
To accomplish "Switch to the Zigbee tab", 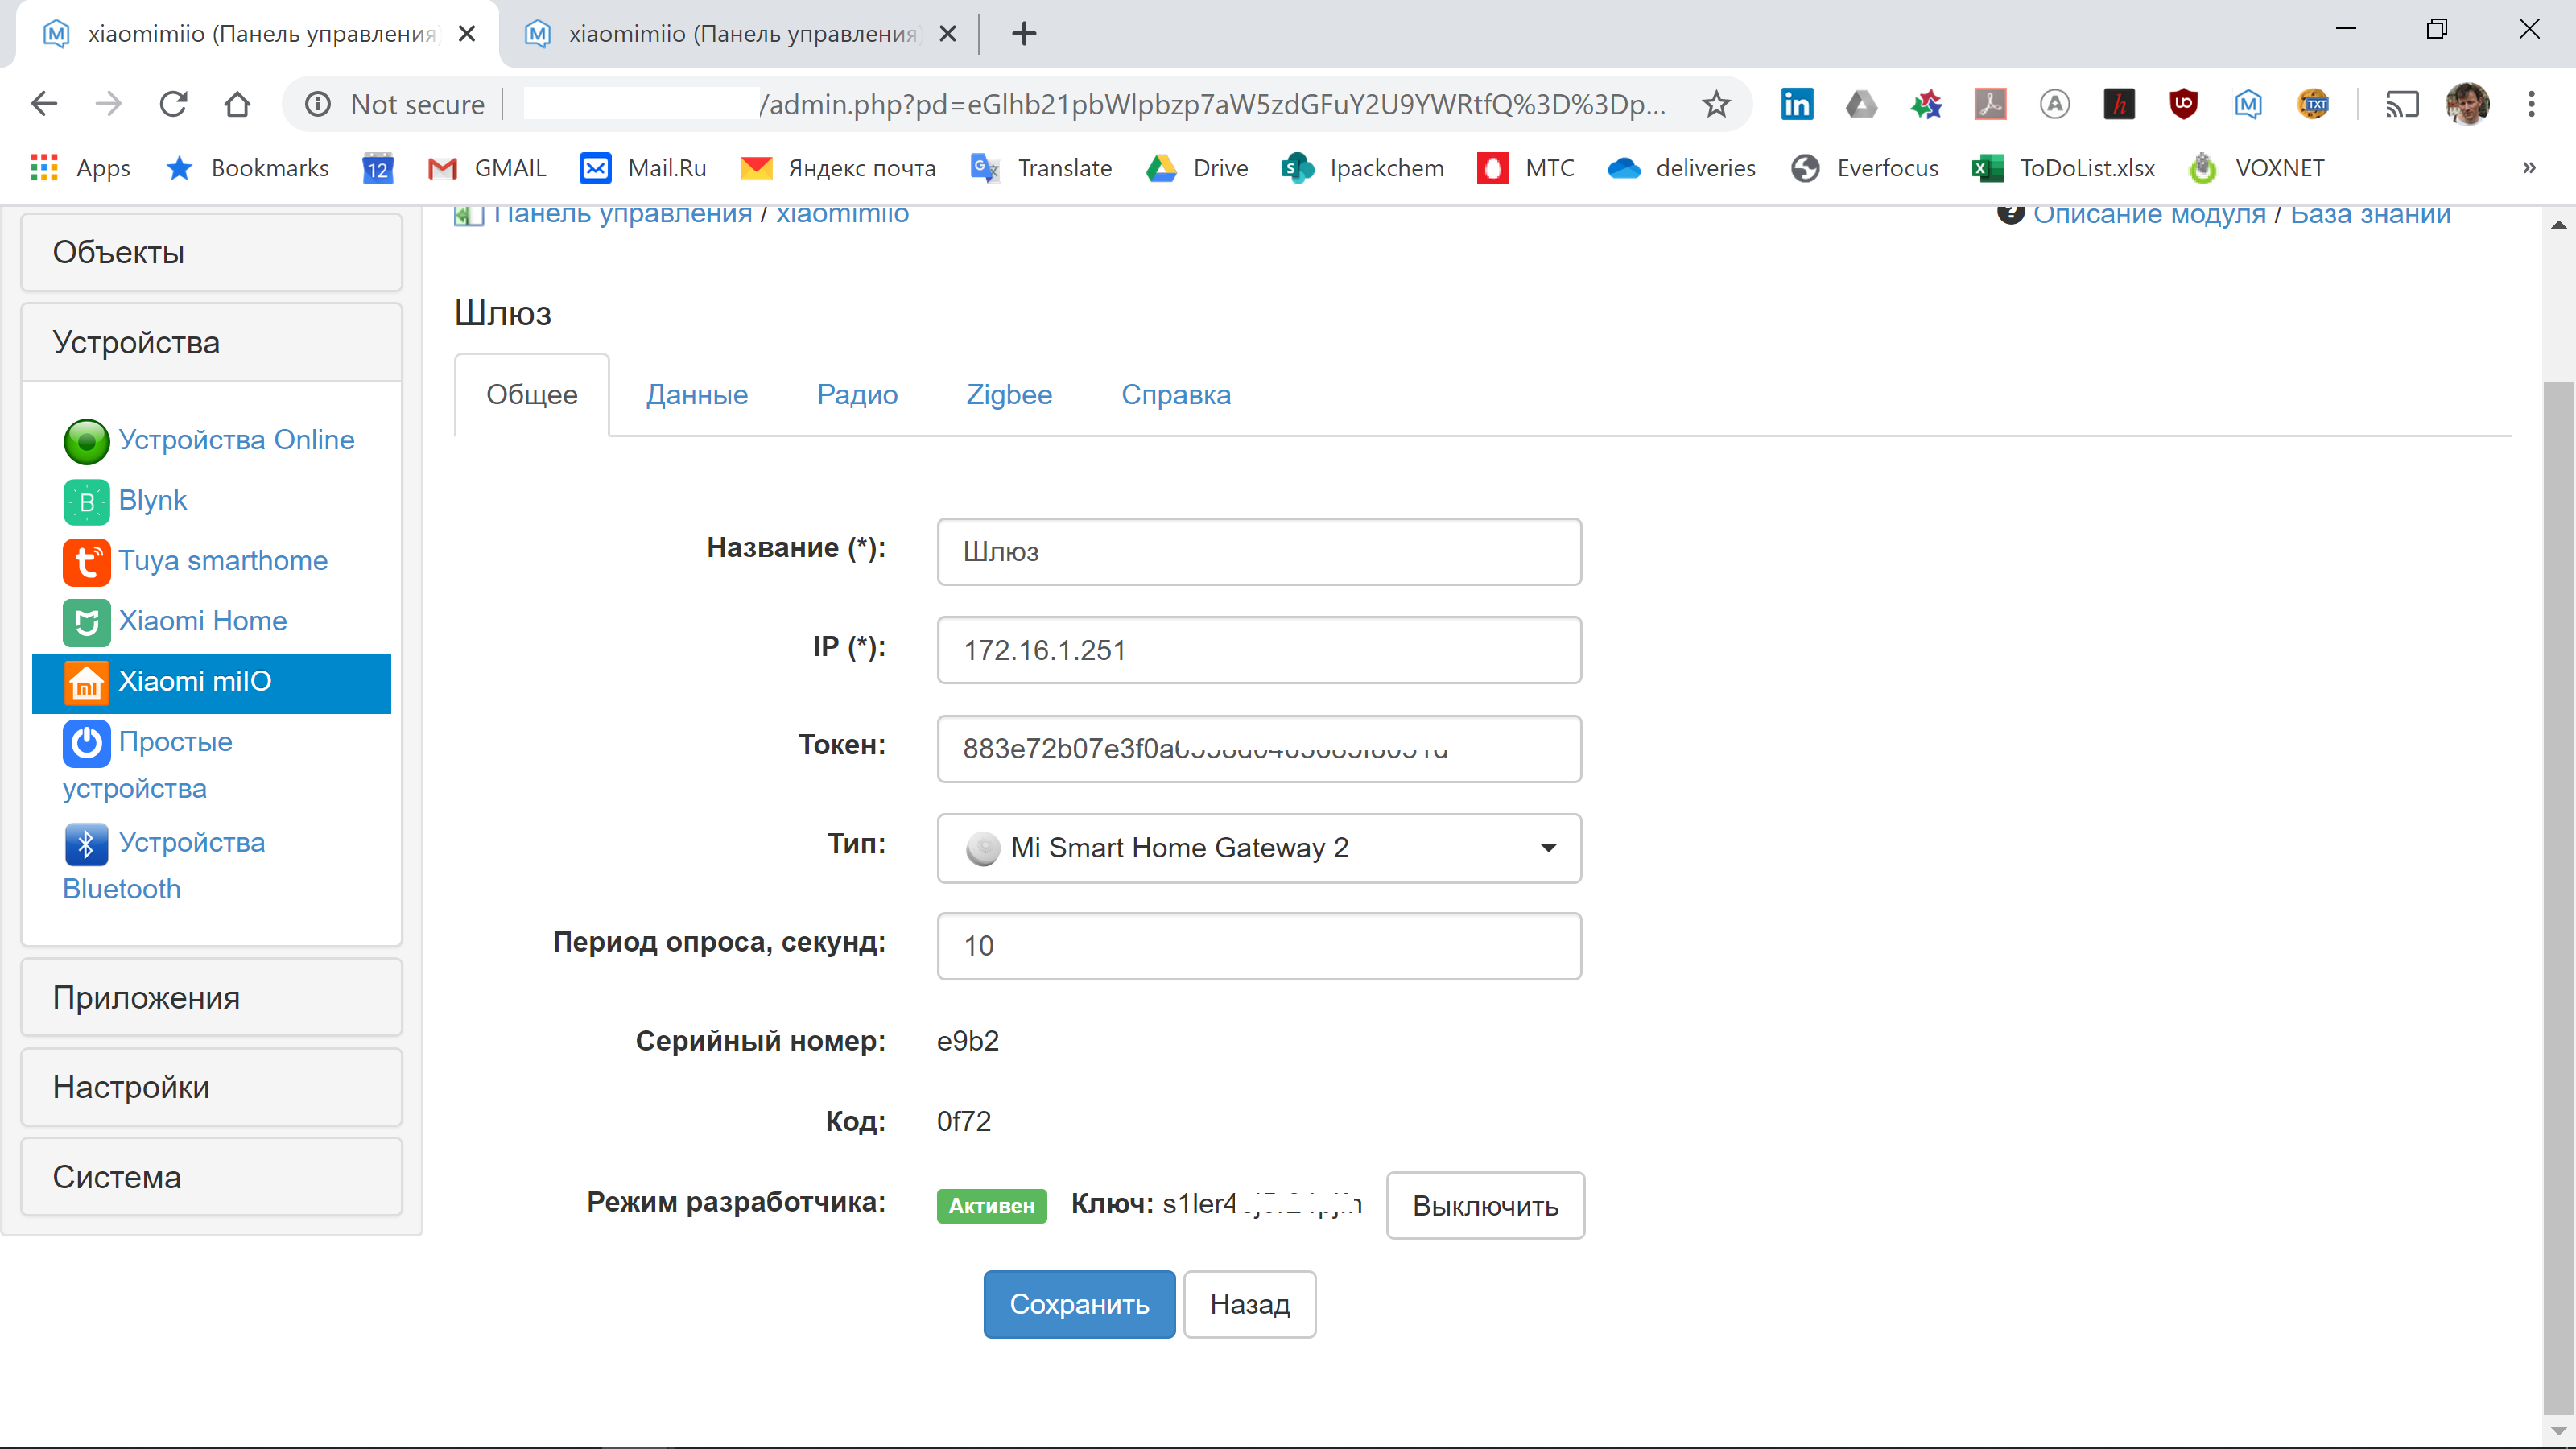I will point(1009,395).
